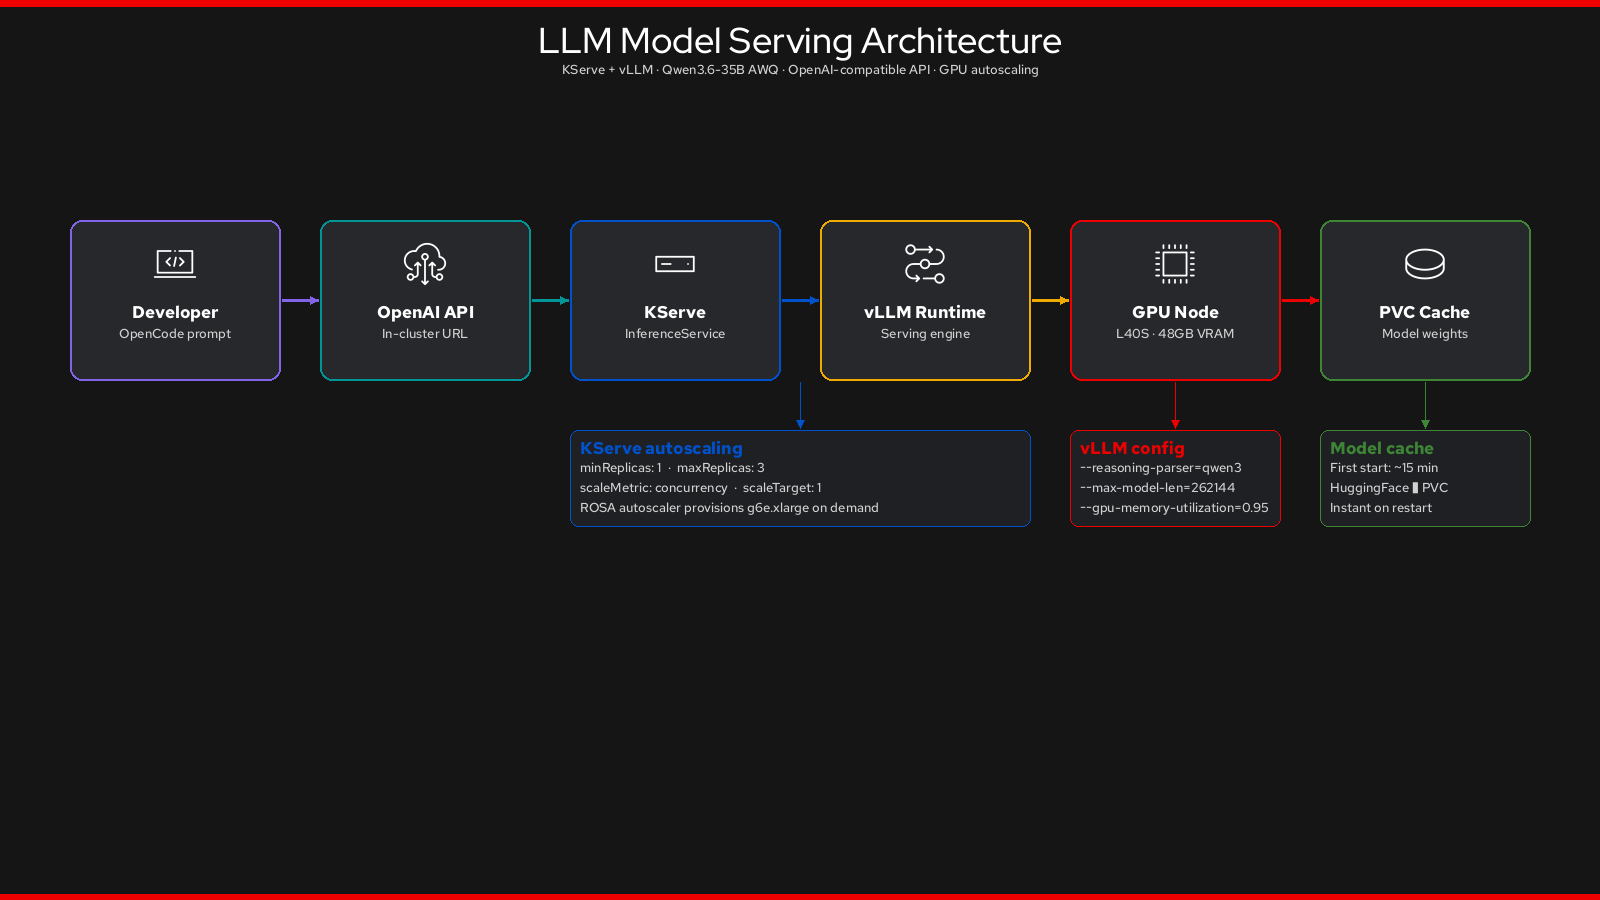Click the OpenAI API cloud icon
The width and height of the screenshot is (1600, 900).
click(x=425, y=264)
